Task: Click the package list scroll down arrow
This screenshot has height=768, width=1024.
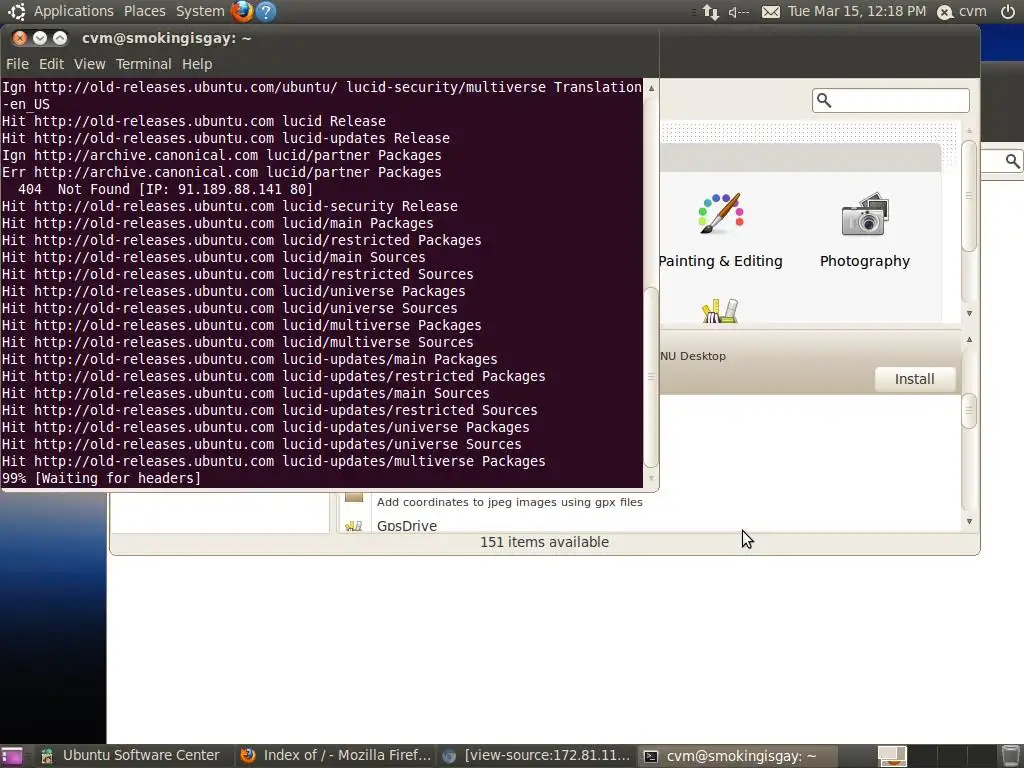Action: (x=969, y=521)
